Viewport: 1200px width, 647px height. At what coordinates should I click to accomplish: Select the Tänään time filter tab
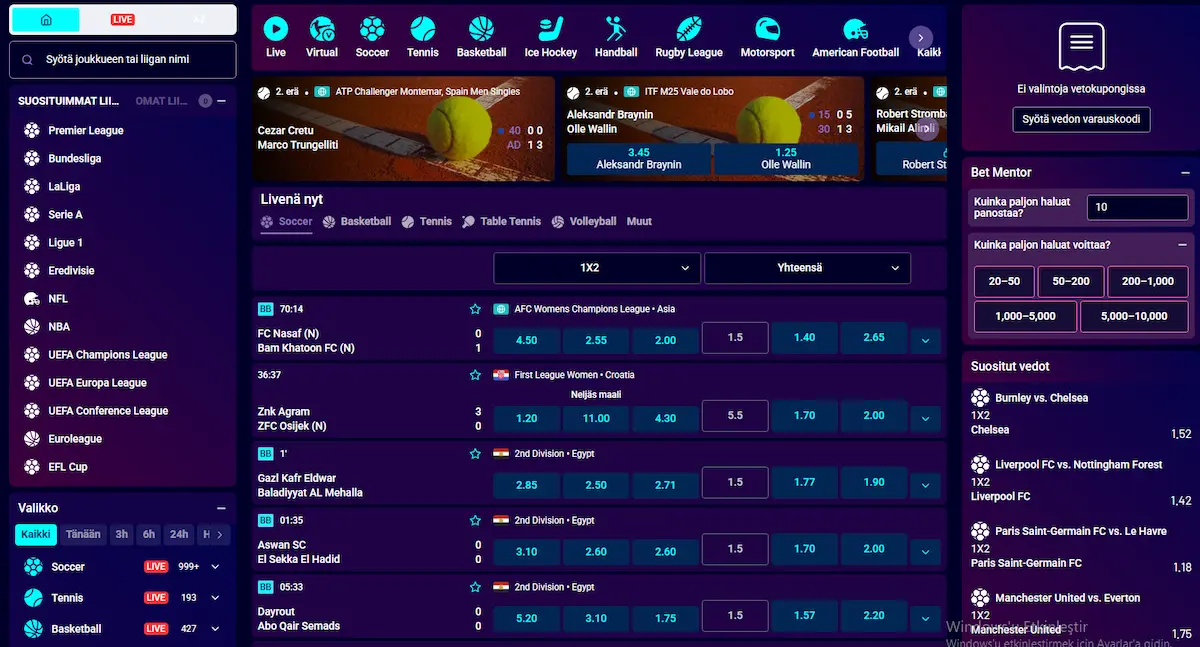pos(83,535)
